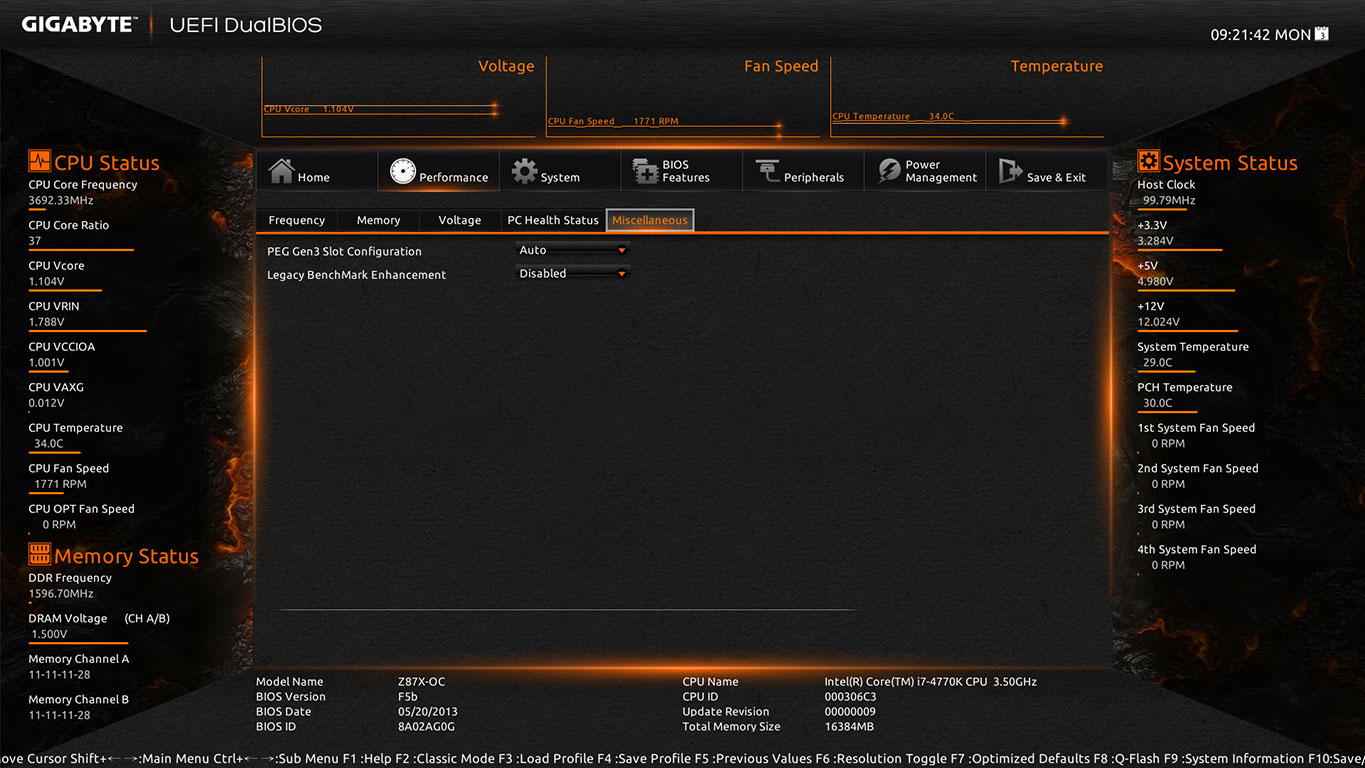Click the BIOS Date 05/20/2013
Screen dimensions: 1365x768
tap(428, 712)
